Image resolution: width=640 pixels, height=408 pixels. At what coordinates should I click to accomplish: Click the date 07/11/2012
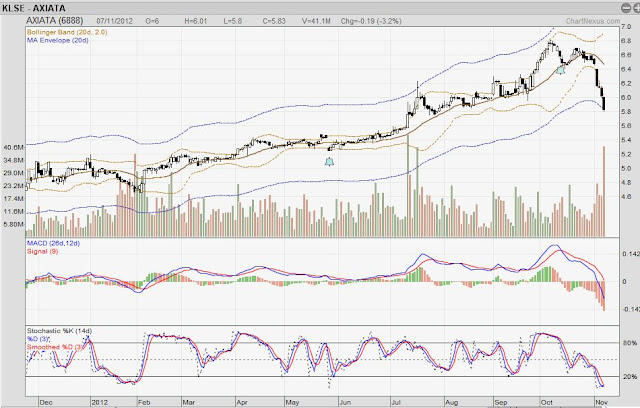115,21
